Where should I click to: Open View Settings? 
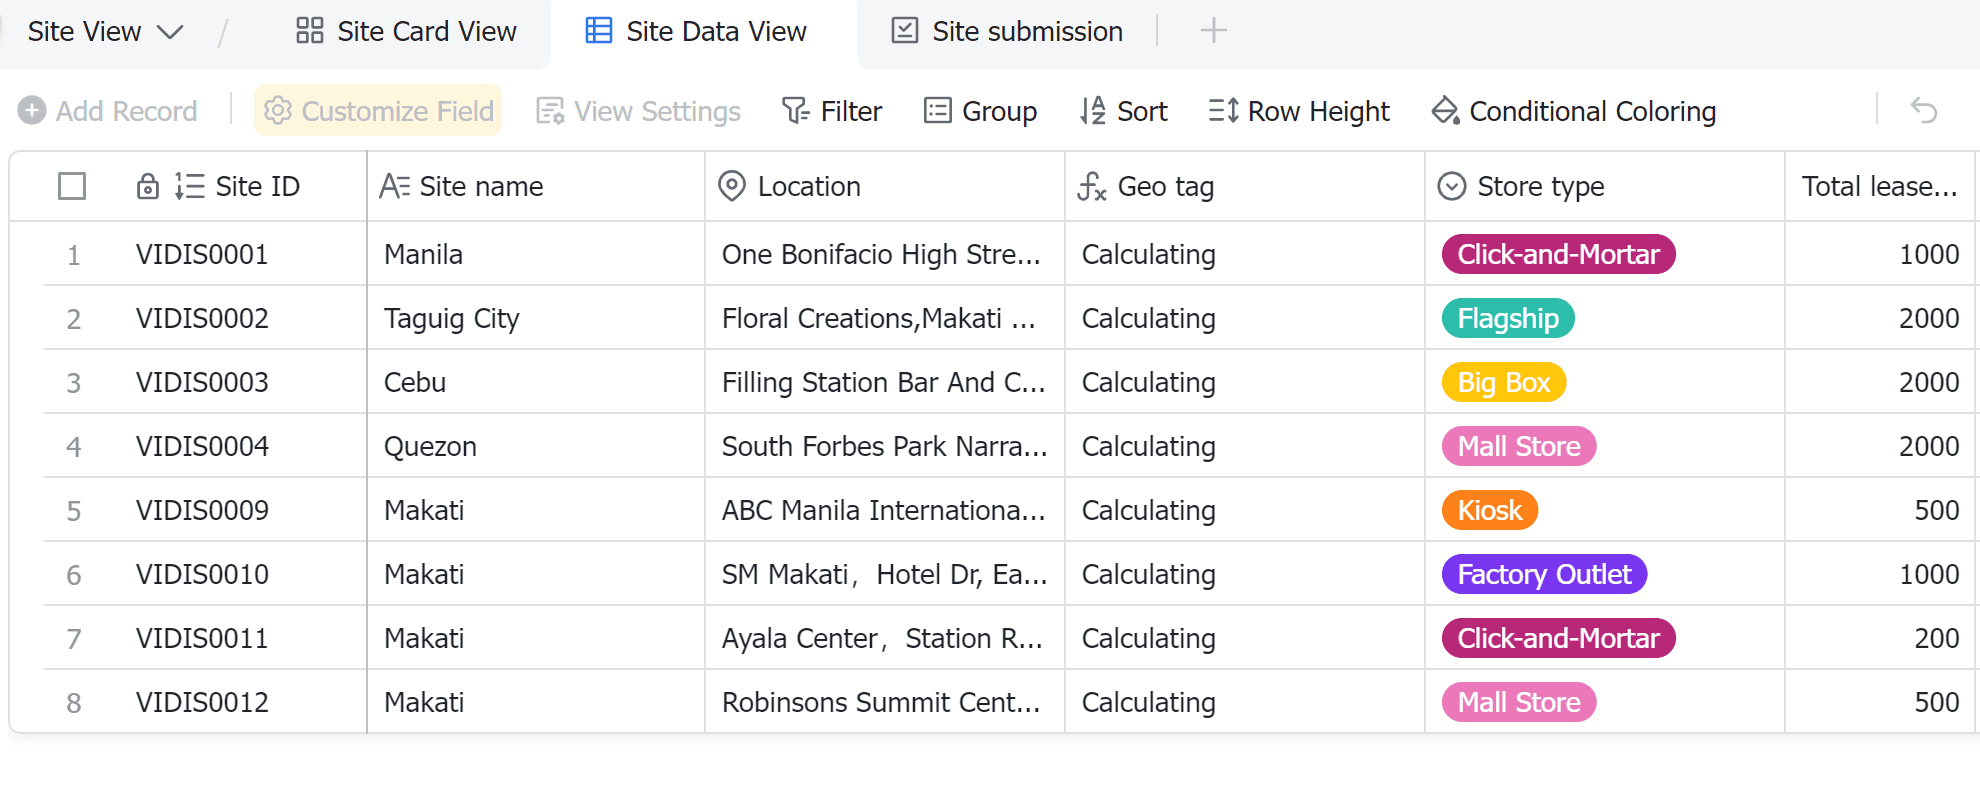click(x=639, y=111)
